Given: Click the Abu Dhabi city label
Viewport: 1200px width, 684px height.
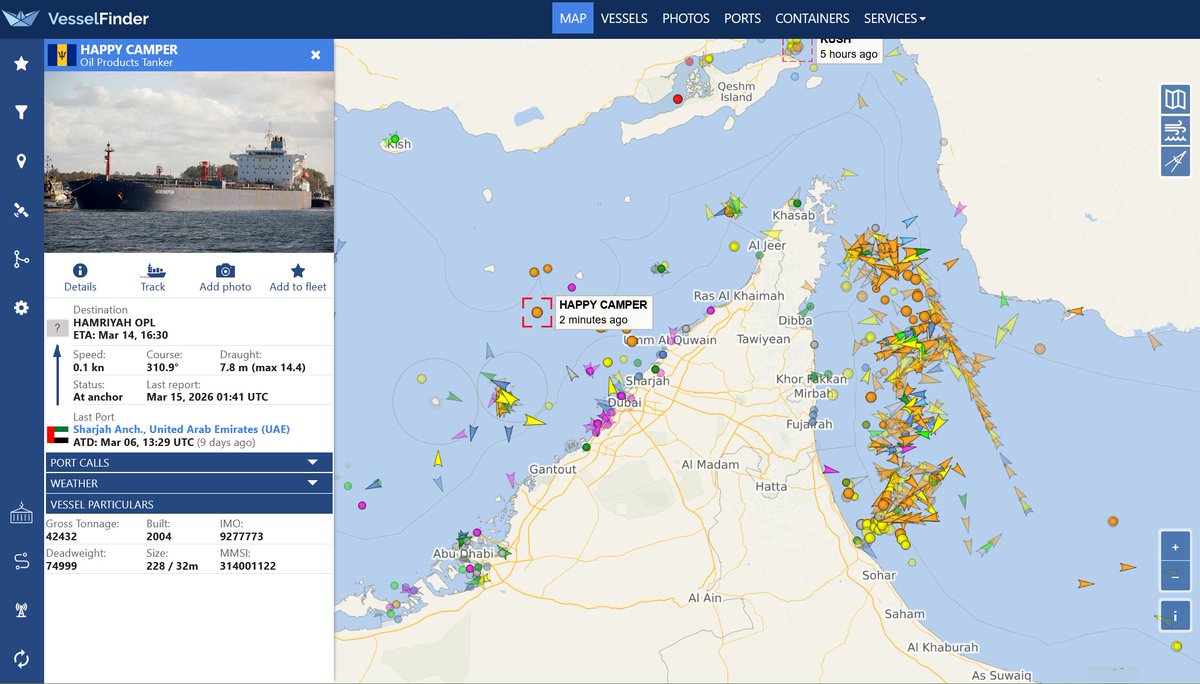Looking at the screenshot, I should click(463, 553).
